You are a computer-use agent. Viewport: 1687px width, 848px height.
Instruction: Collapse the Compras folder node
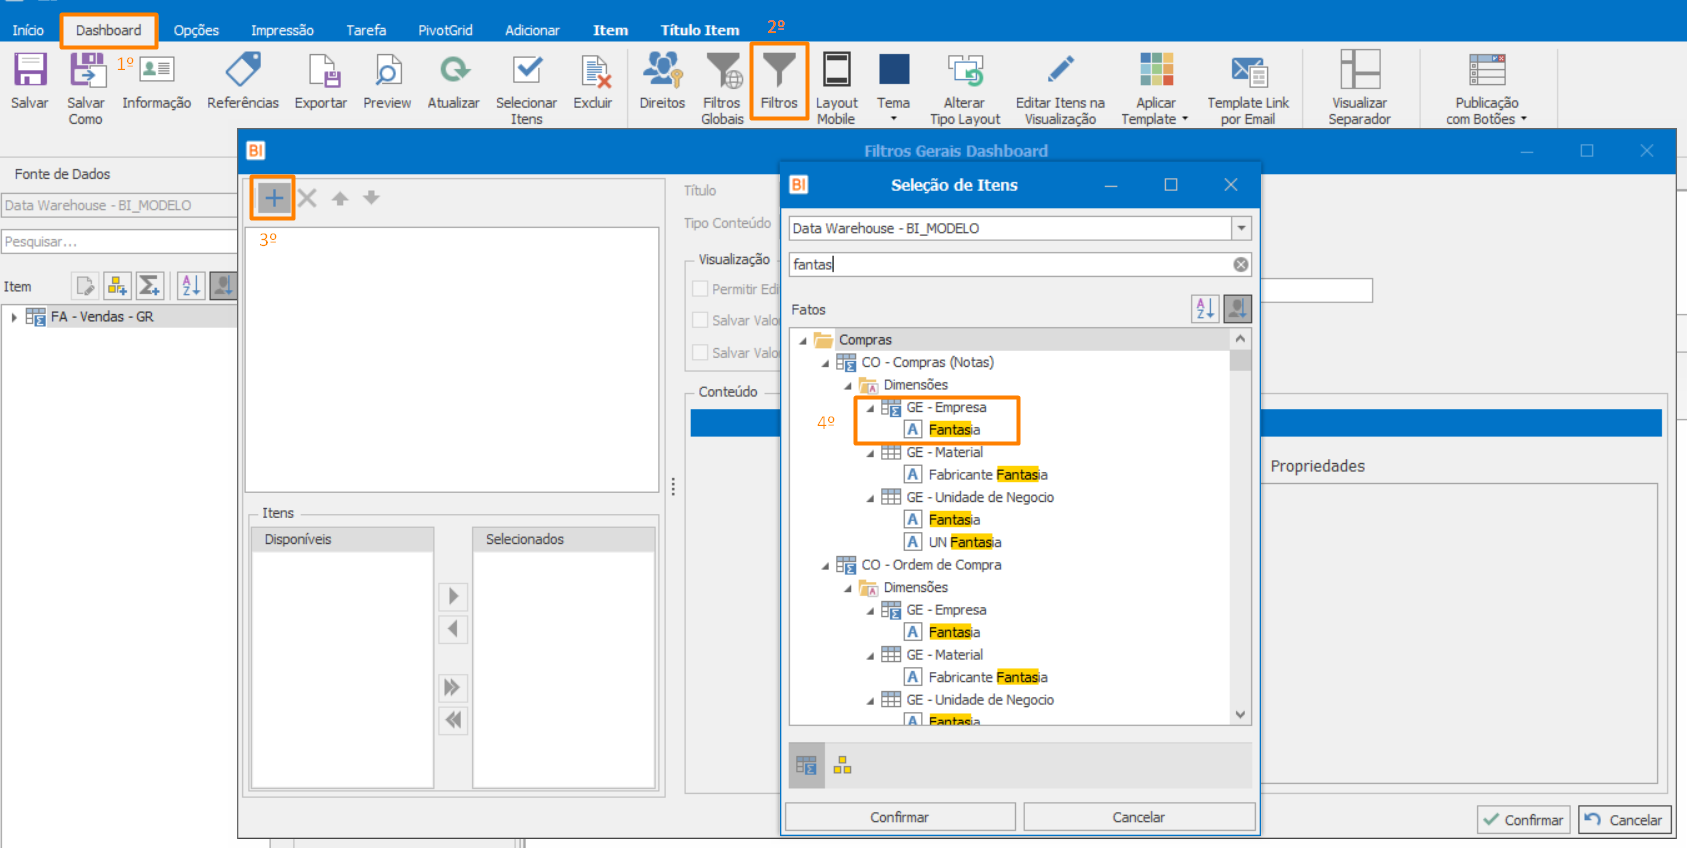point(803,340)
